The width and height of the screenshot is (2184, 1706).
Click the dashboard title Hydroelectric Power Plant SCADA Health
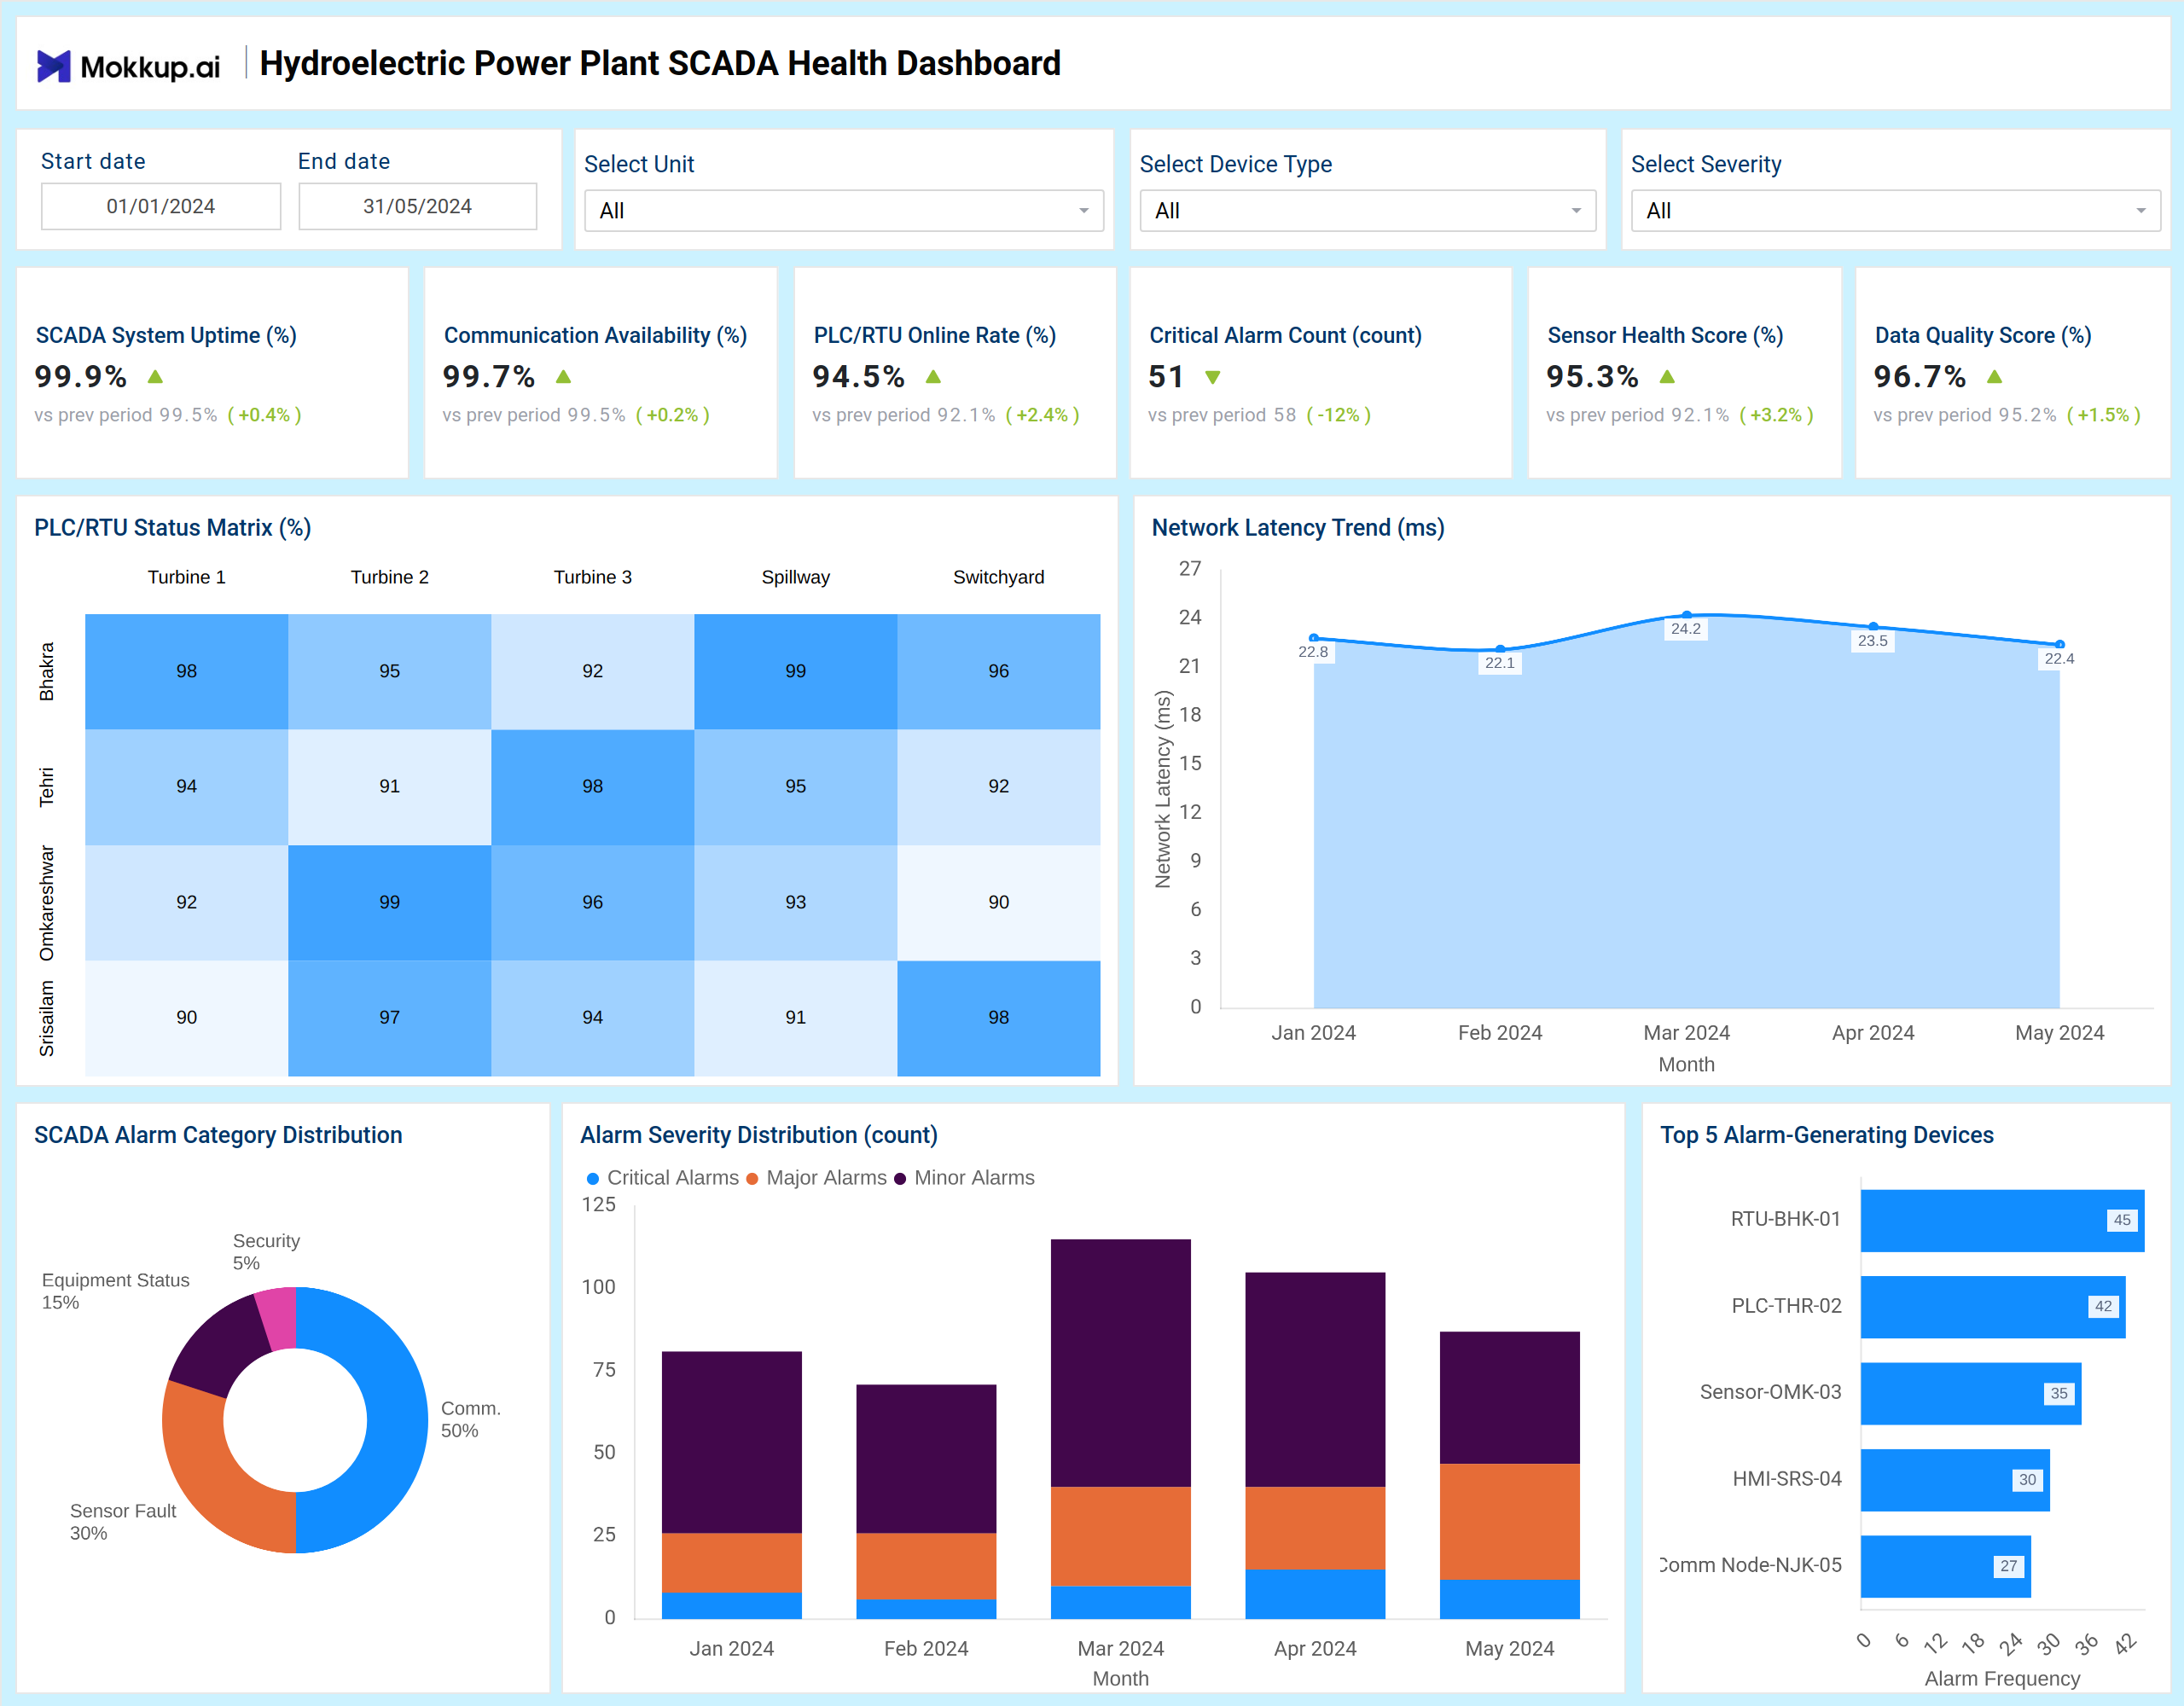pyautogui.click(x=660, y=64)
